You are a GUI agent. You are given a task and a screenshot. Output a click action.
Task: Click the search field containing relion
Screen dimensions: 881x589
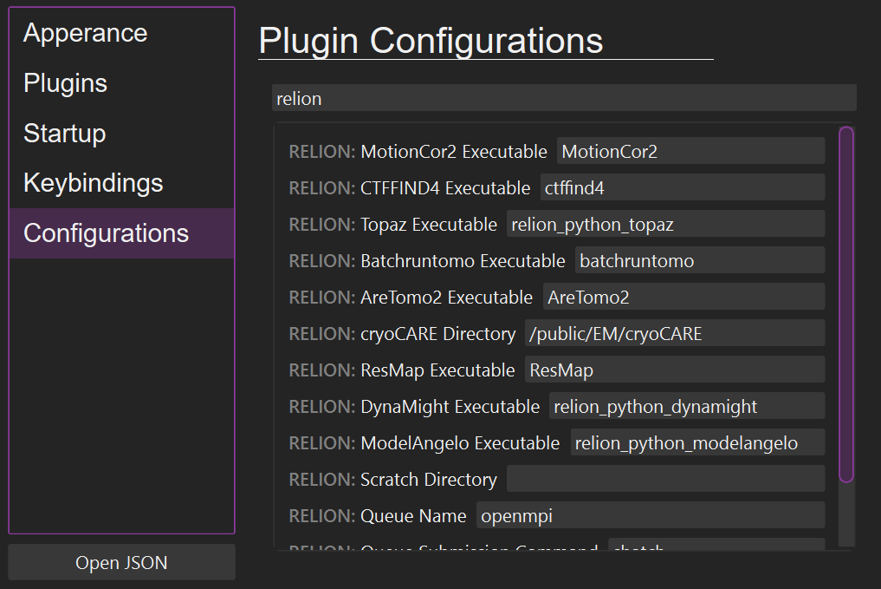coord(563,98)
